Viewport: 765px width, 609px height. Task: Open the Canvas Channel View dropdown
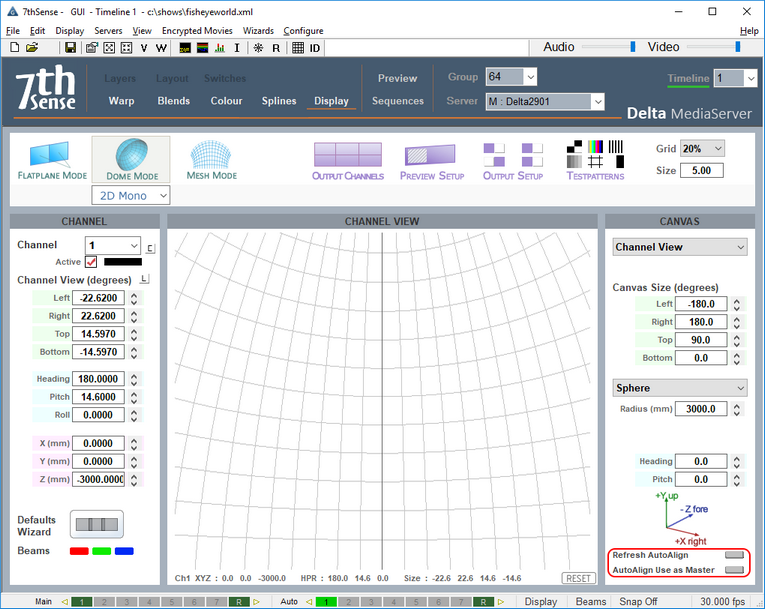[680, 247]
